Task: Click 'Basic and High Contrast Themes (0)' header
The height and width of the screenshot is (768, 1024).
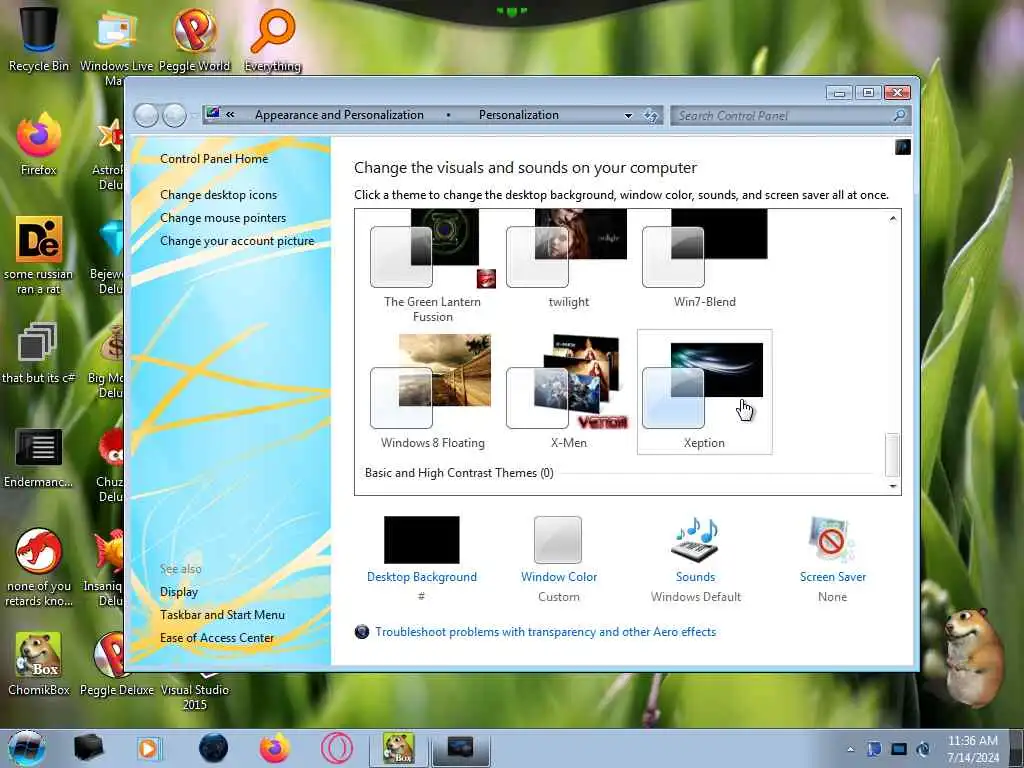Action: (459, 473)
